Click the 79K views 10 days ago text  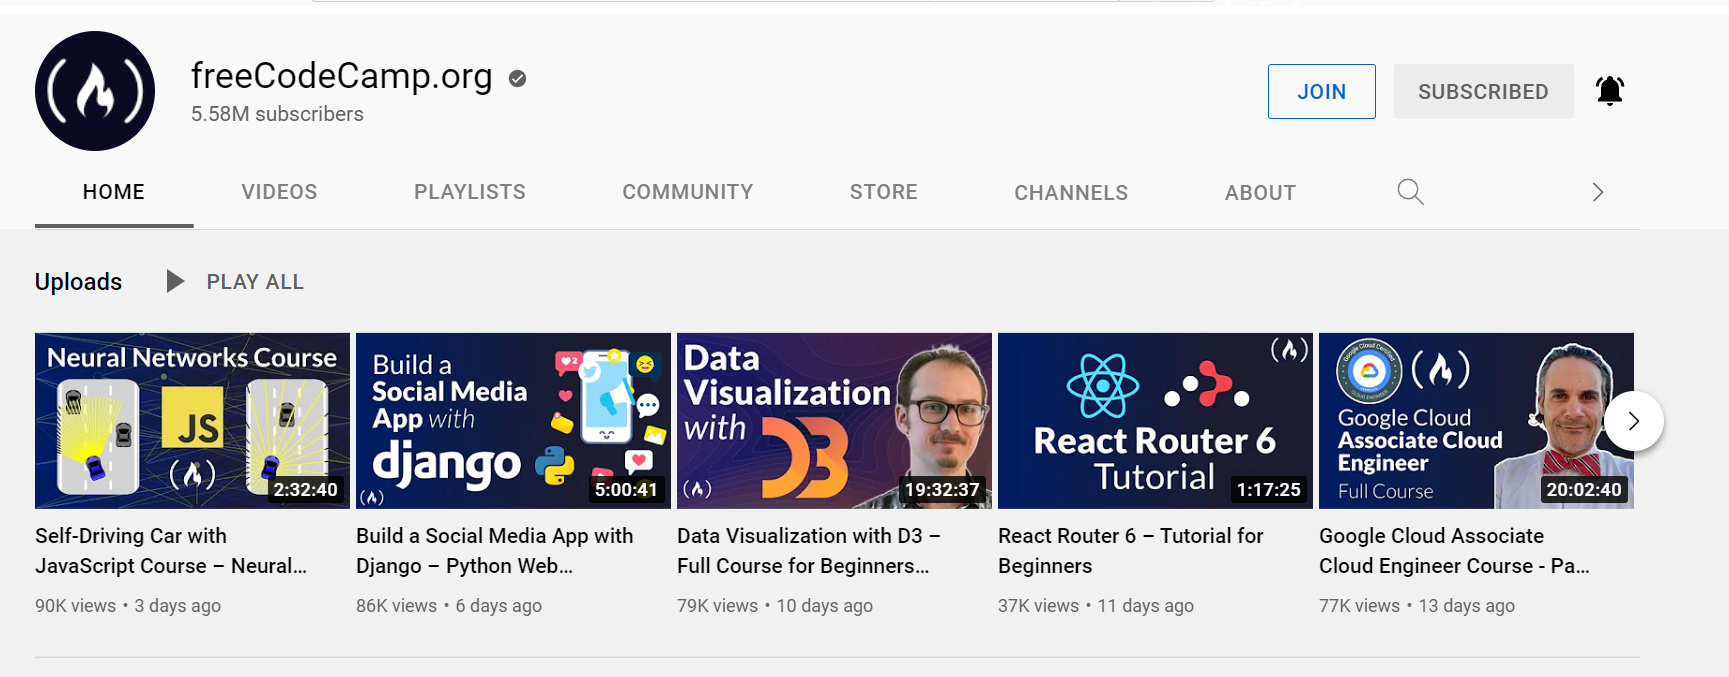point(775,606)
